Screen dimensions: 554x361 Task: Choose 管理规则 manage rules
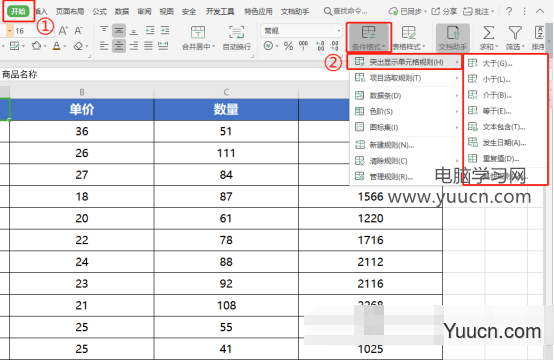click(x=406, y=177)
